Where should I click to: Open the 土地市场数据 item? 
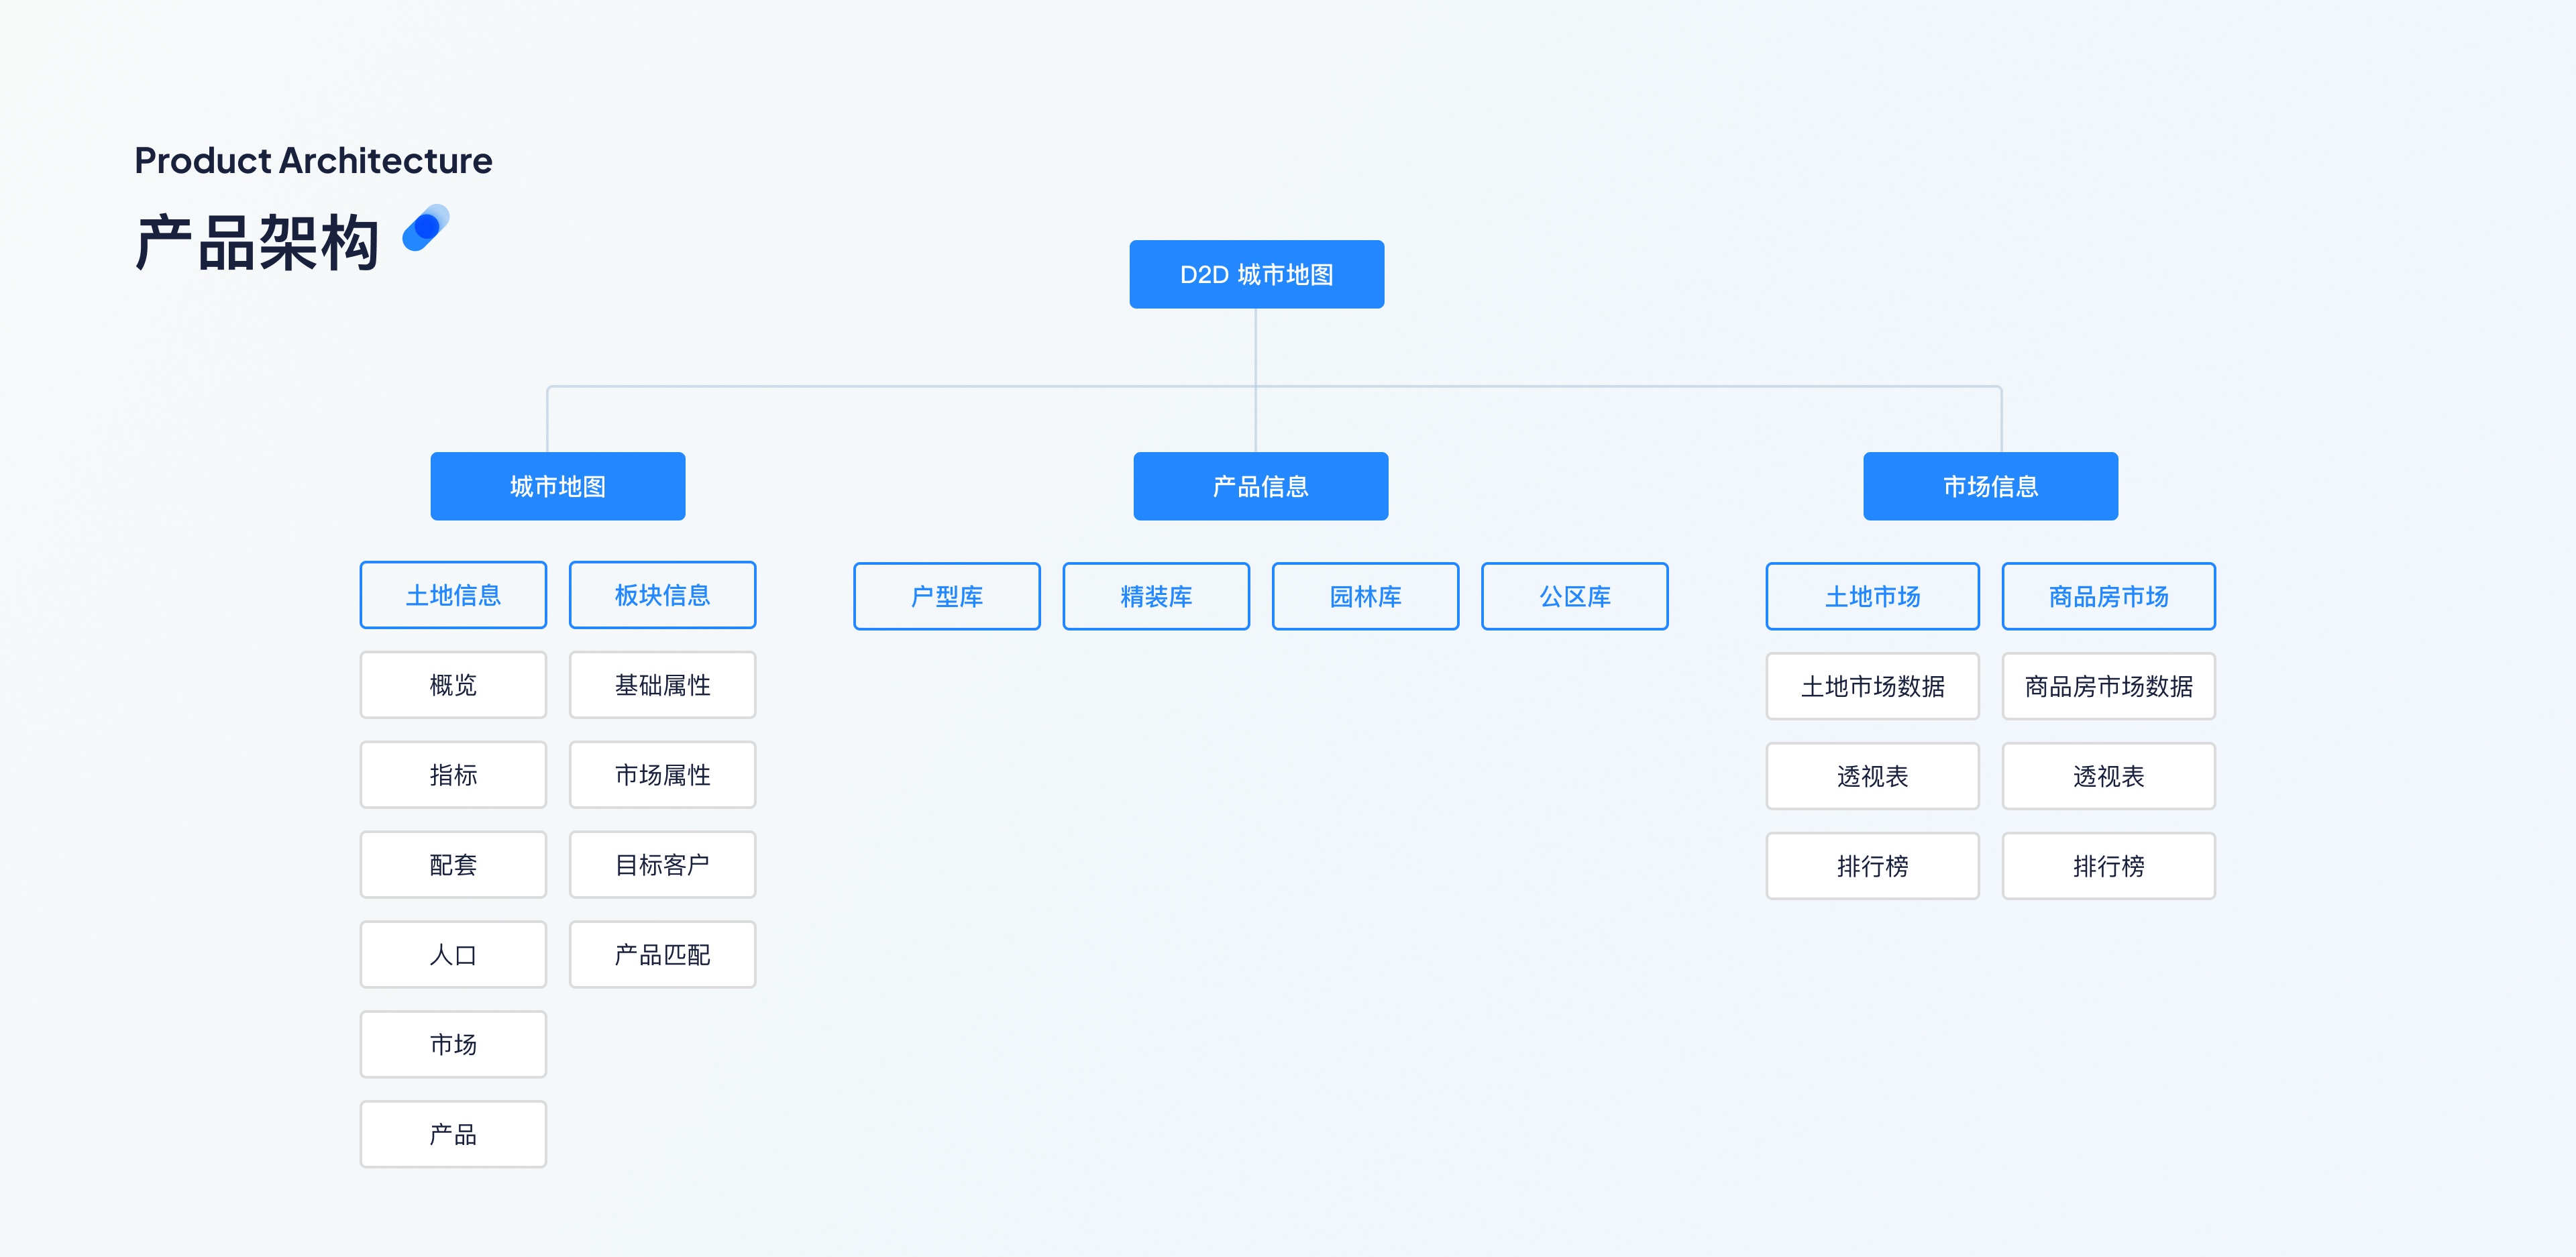click(x=1871, y=686)
